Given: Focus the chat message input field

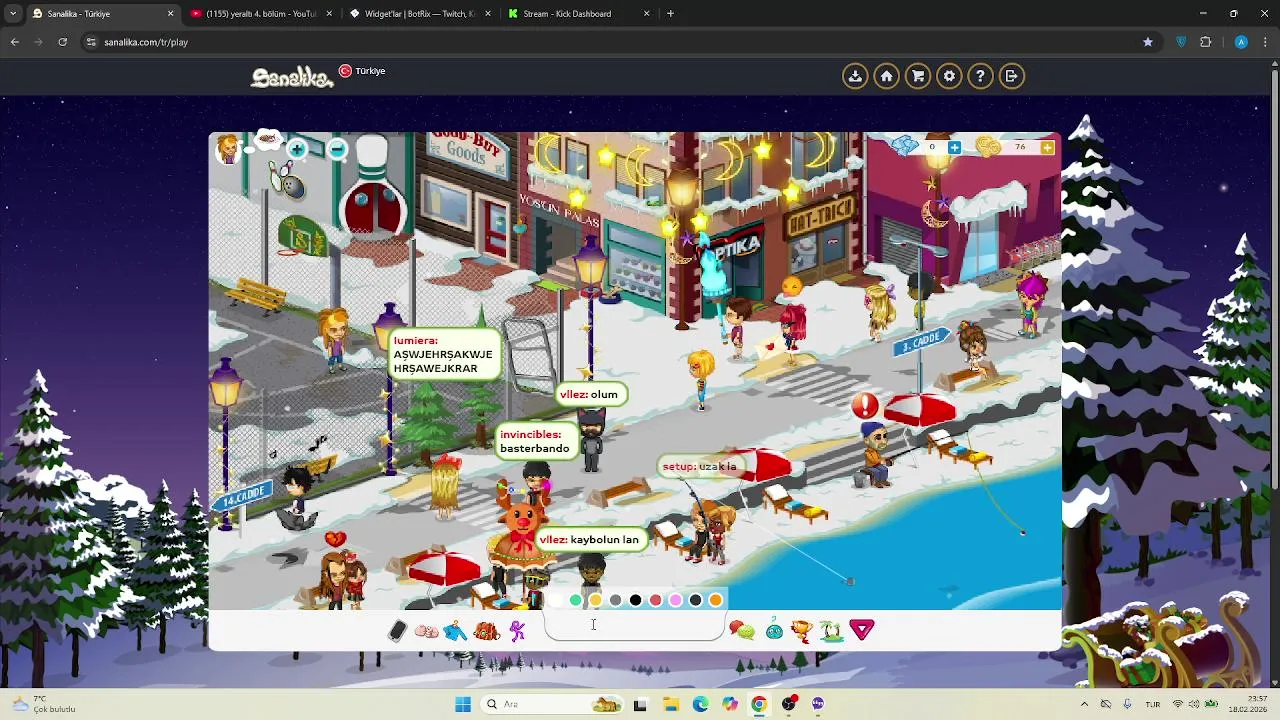Looking at the screenshot, I should point(634,626).
